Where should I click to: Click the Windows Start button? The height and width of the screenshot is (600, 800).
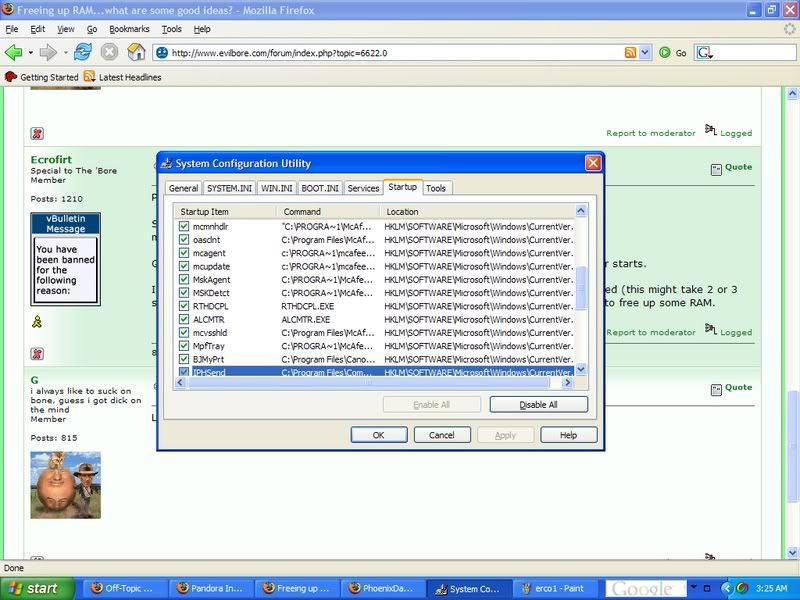coord(35,588)
